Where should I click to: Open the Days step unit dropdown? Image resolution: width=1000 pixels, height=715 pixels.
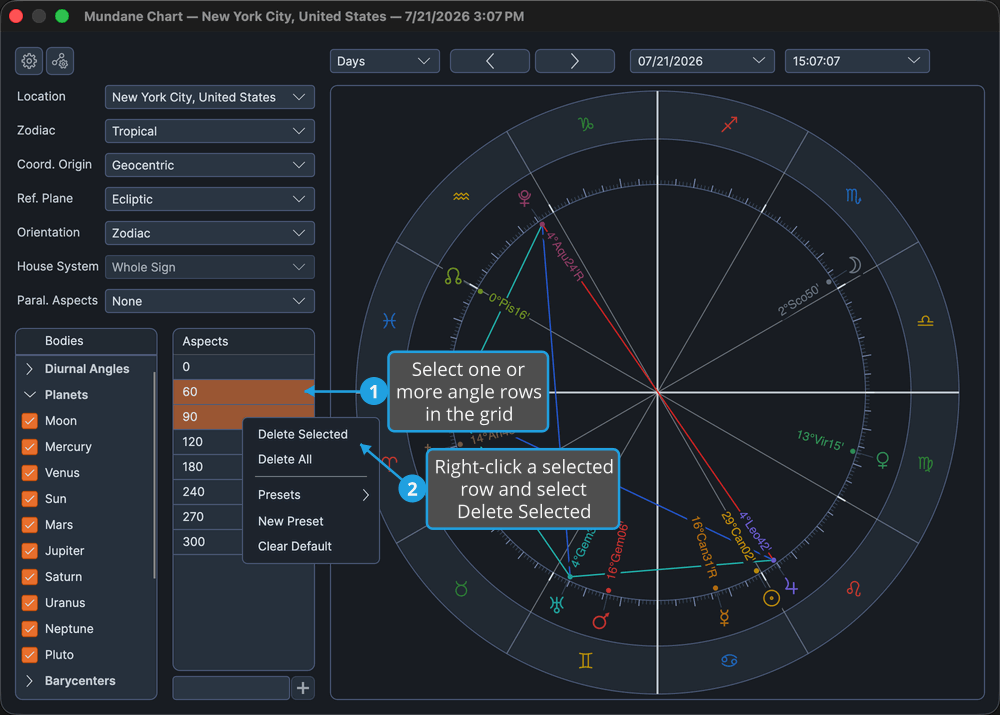coord(385,61)
